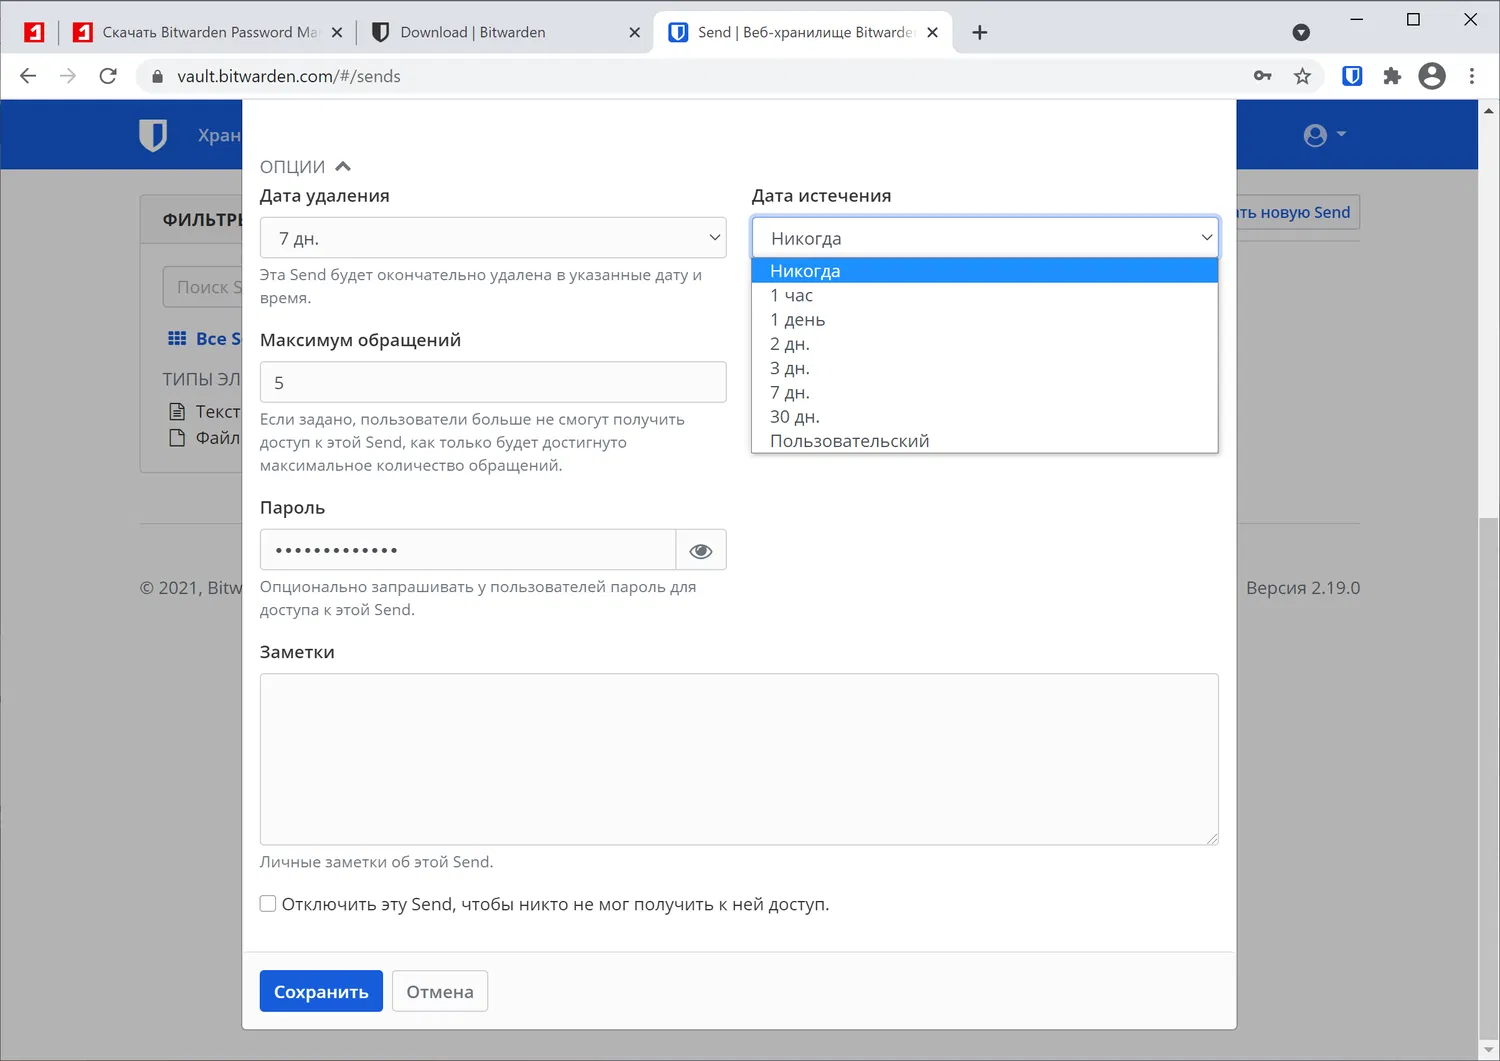The width and height of the screenshot is (1500, 1061).
Task: Focus the Максимум обращений input field
Action: pyautogui.click(x=493, y=382)
